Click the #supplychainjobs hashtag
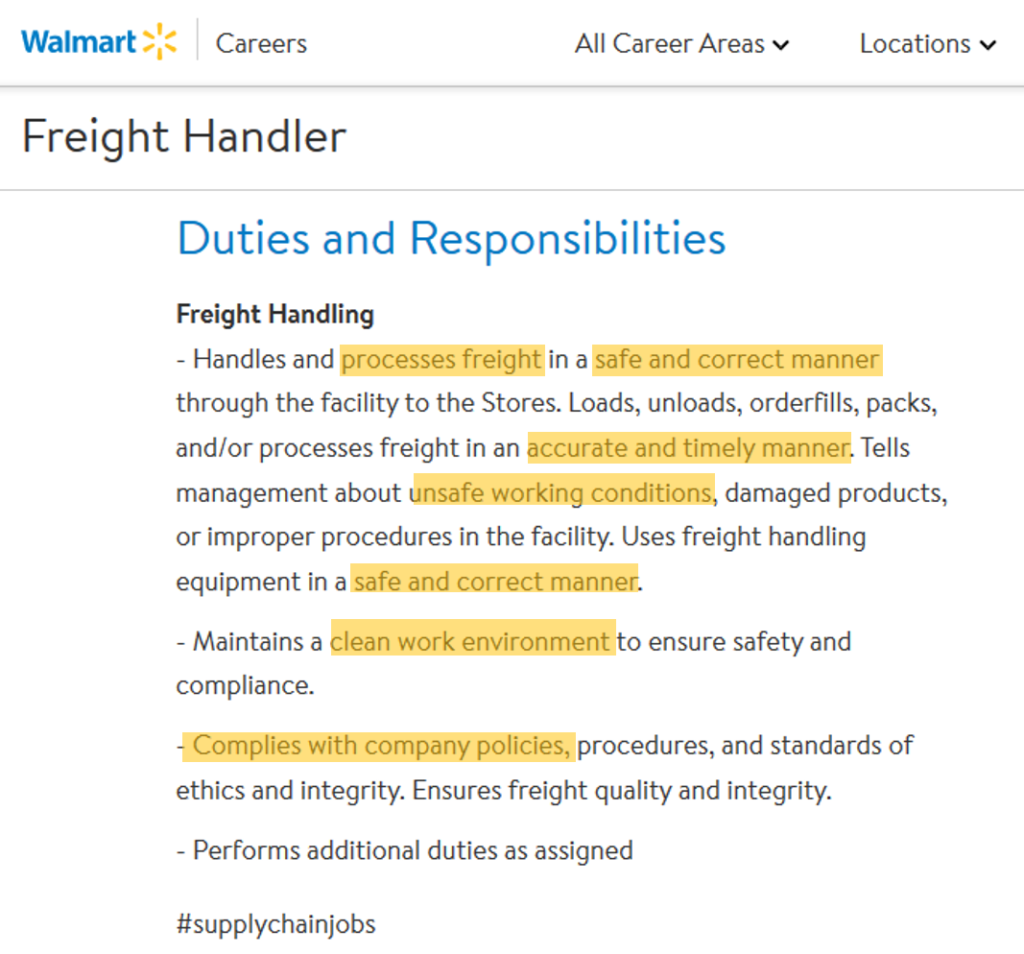This screenshot has height=954, width=1024. [x=276, y=925]
